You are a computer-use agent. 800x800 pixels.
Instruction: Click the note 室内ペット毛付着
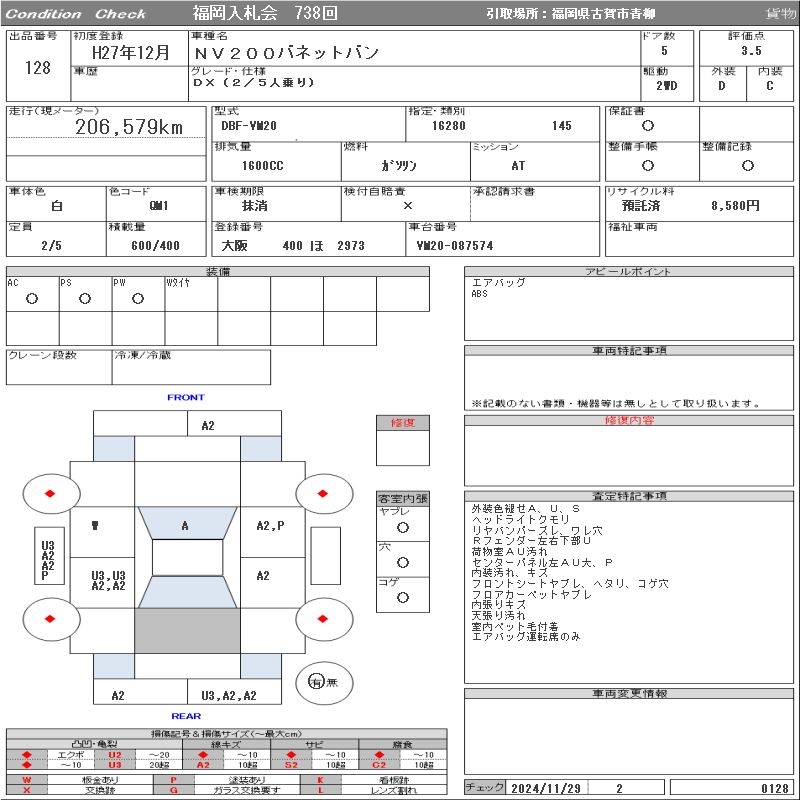click(515, 626)
